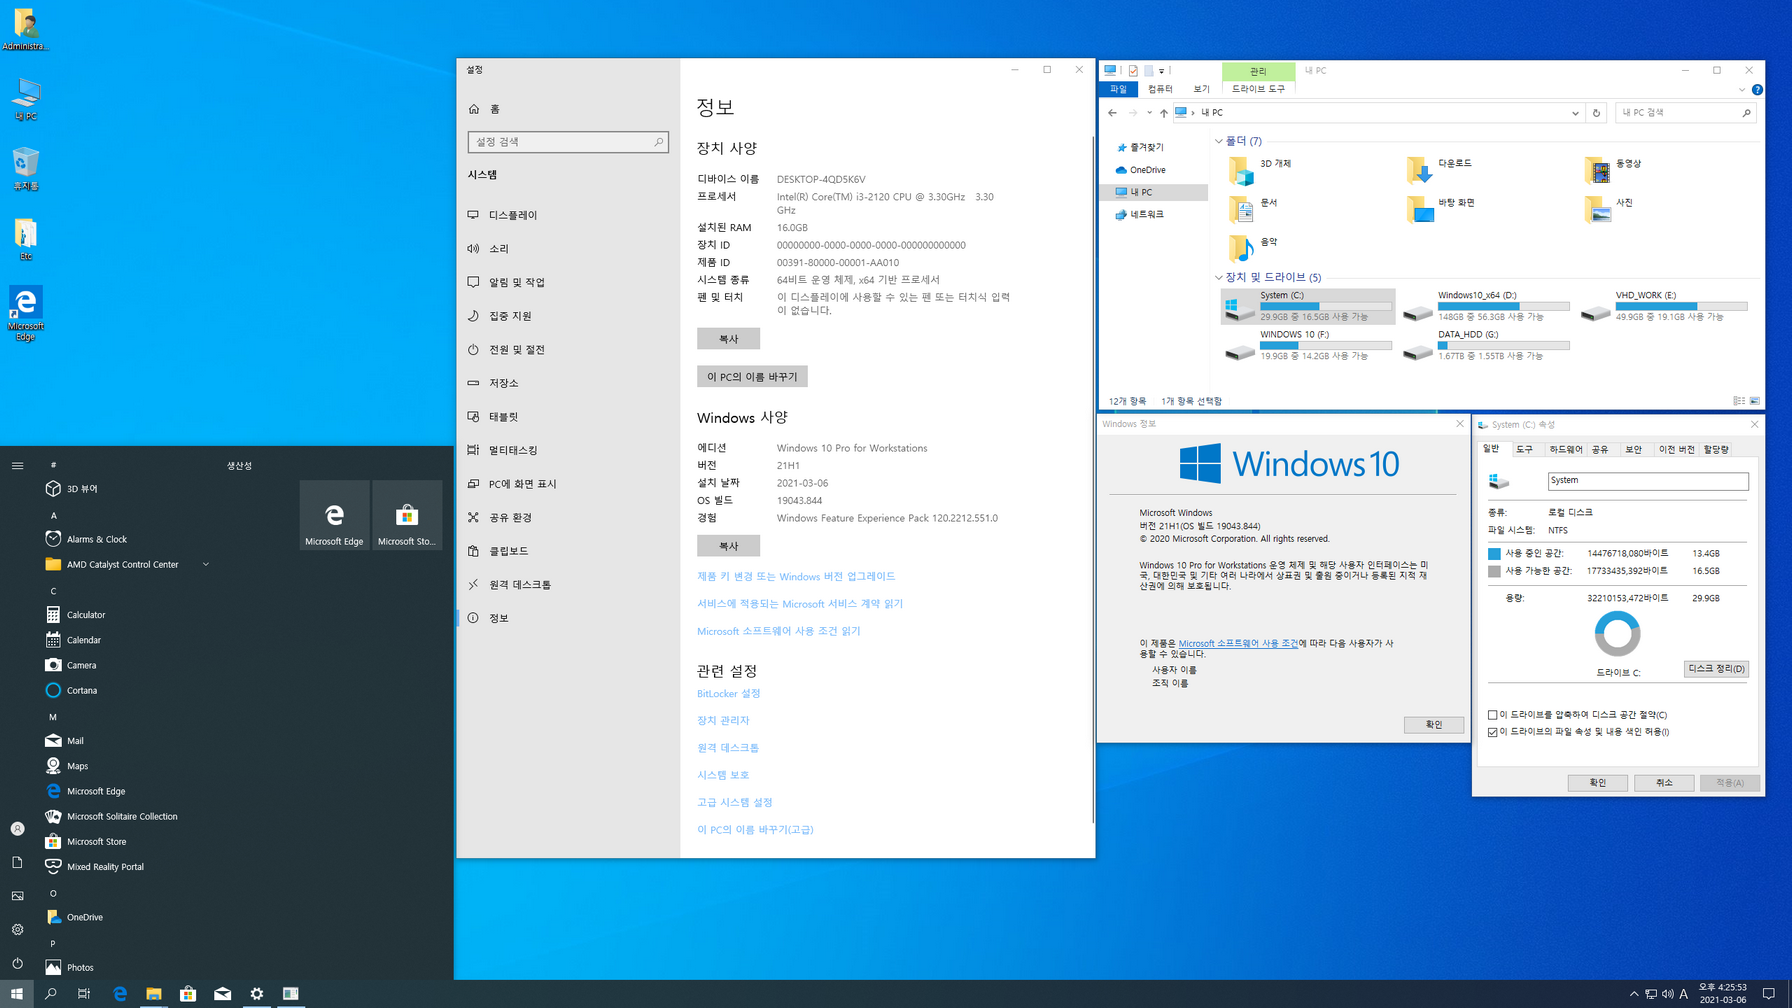1792x1008 pixels.
Task: Click Microsoft 소프트웨어 사용 조건 link in winver
Action: [x=1238, y=643]
